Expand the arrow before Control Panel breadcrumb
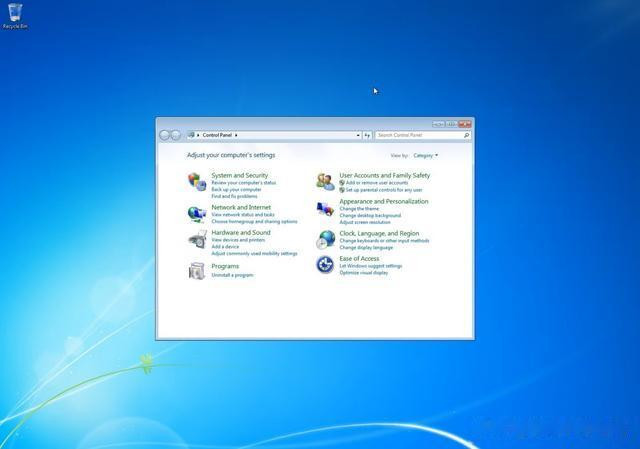640x449 pixels. tap(198, 135)
